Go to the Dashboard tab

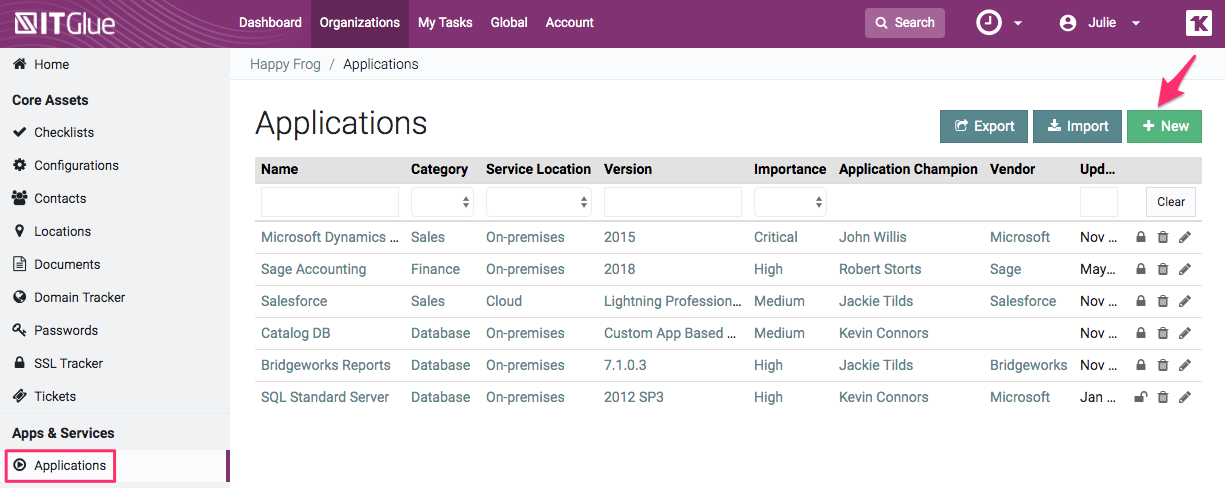pos(270,23)
